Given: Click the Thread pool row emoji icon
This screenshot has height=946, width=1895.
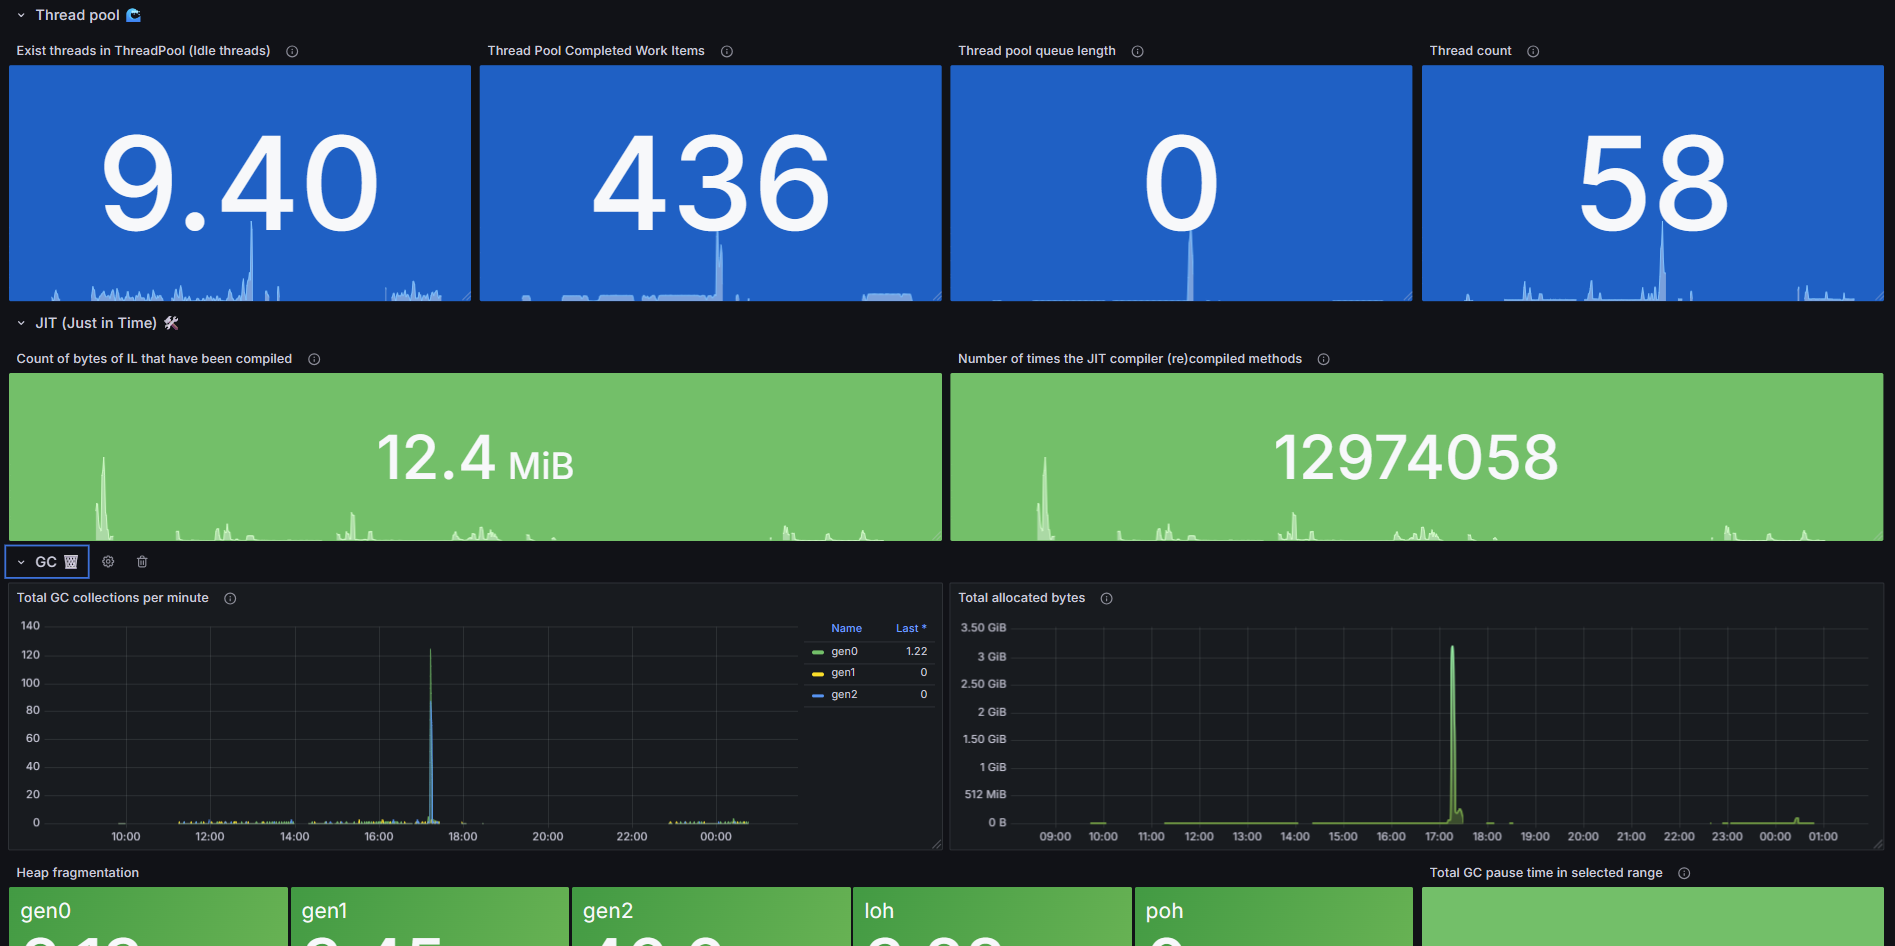Looking at the screenshot, I should click(x=134, y=15).
